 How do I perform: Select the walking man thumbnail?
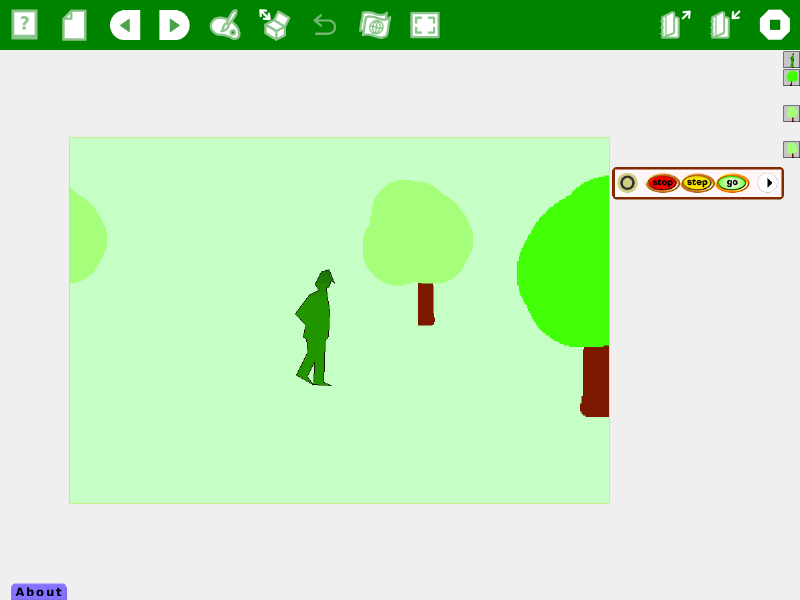click(x=791, y=60)
